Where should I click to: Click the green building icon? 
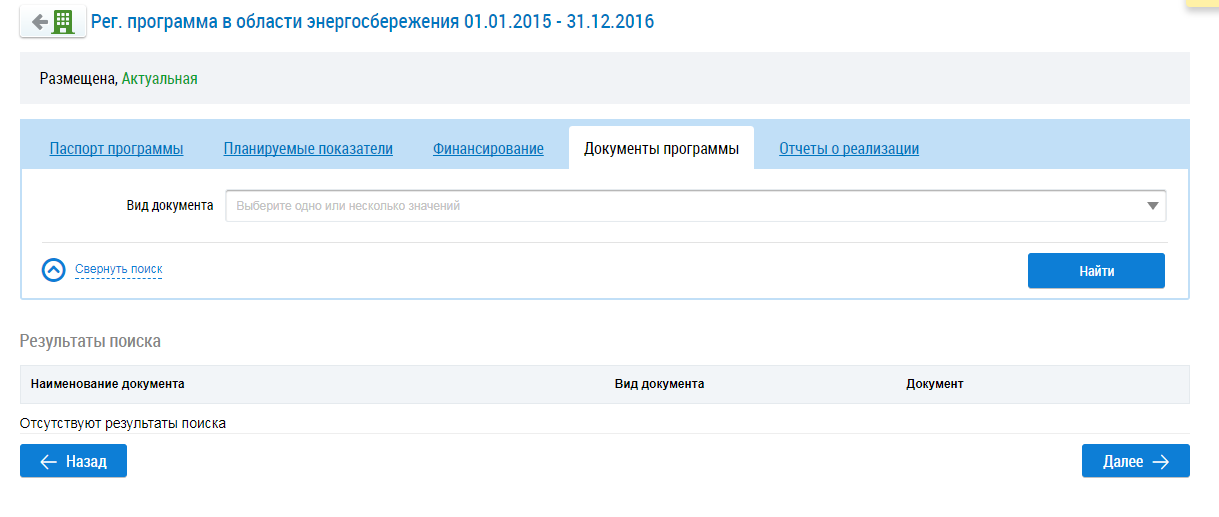[x=65, y=22]
